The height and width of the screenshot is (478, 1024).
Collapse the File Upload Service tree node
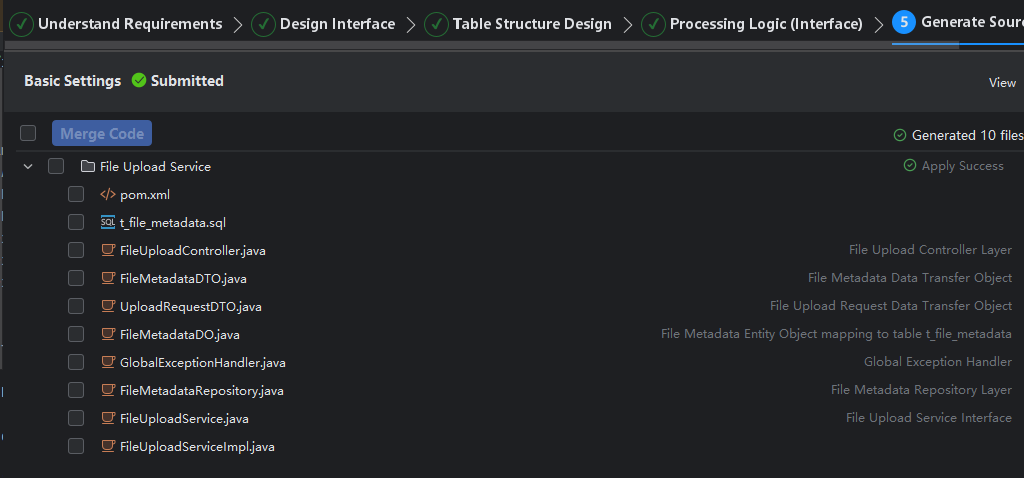pos(28,167)
